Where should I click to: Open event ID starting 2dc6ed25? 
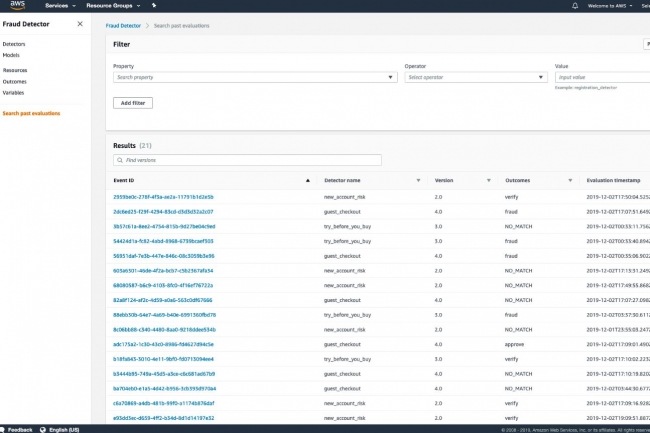163,212
